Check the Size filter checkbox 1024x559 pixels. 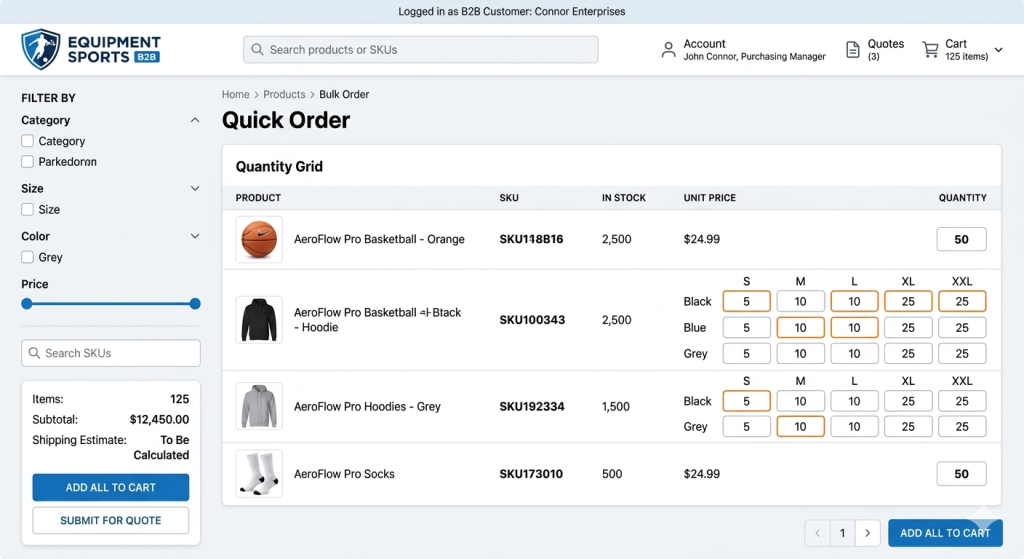click(27, 210)
